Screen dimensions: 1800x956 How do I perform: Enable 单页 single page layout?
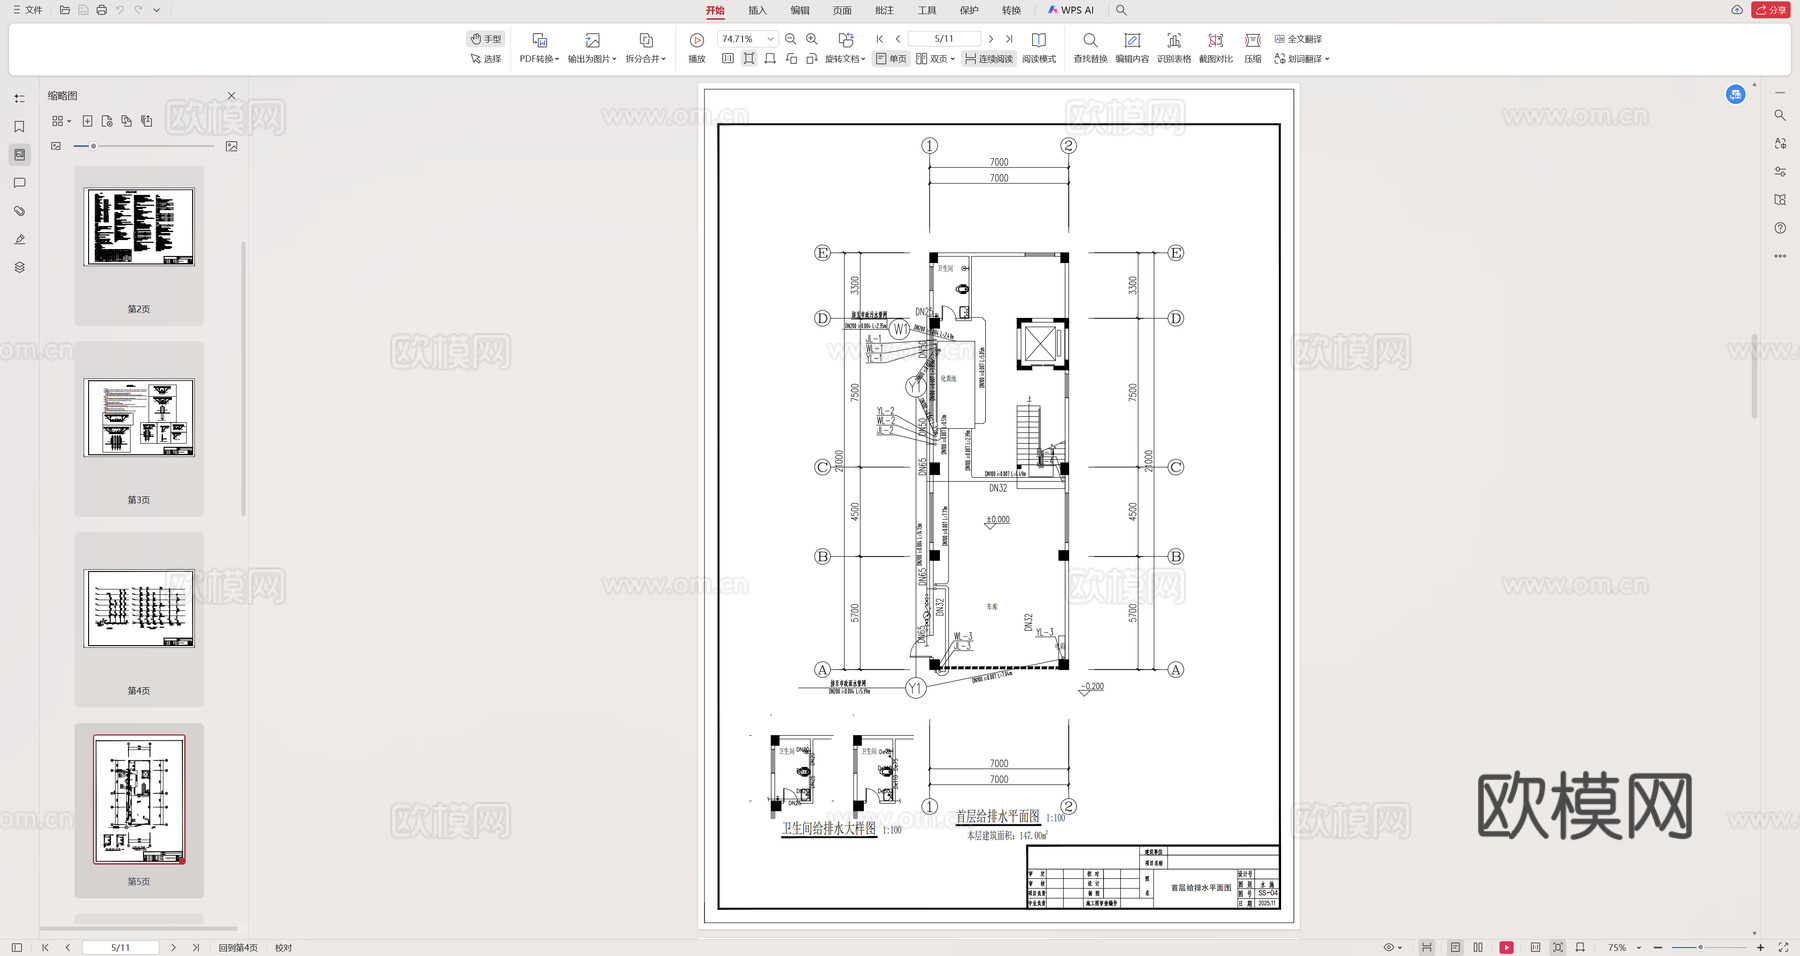(891, 59)
